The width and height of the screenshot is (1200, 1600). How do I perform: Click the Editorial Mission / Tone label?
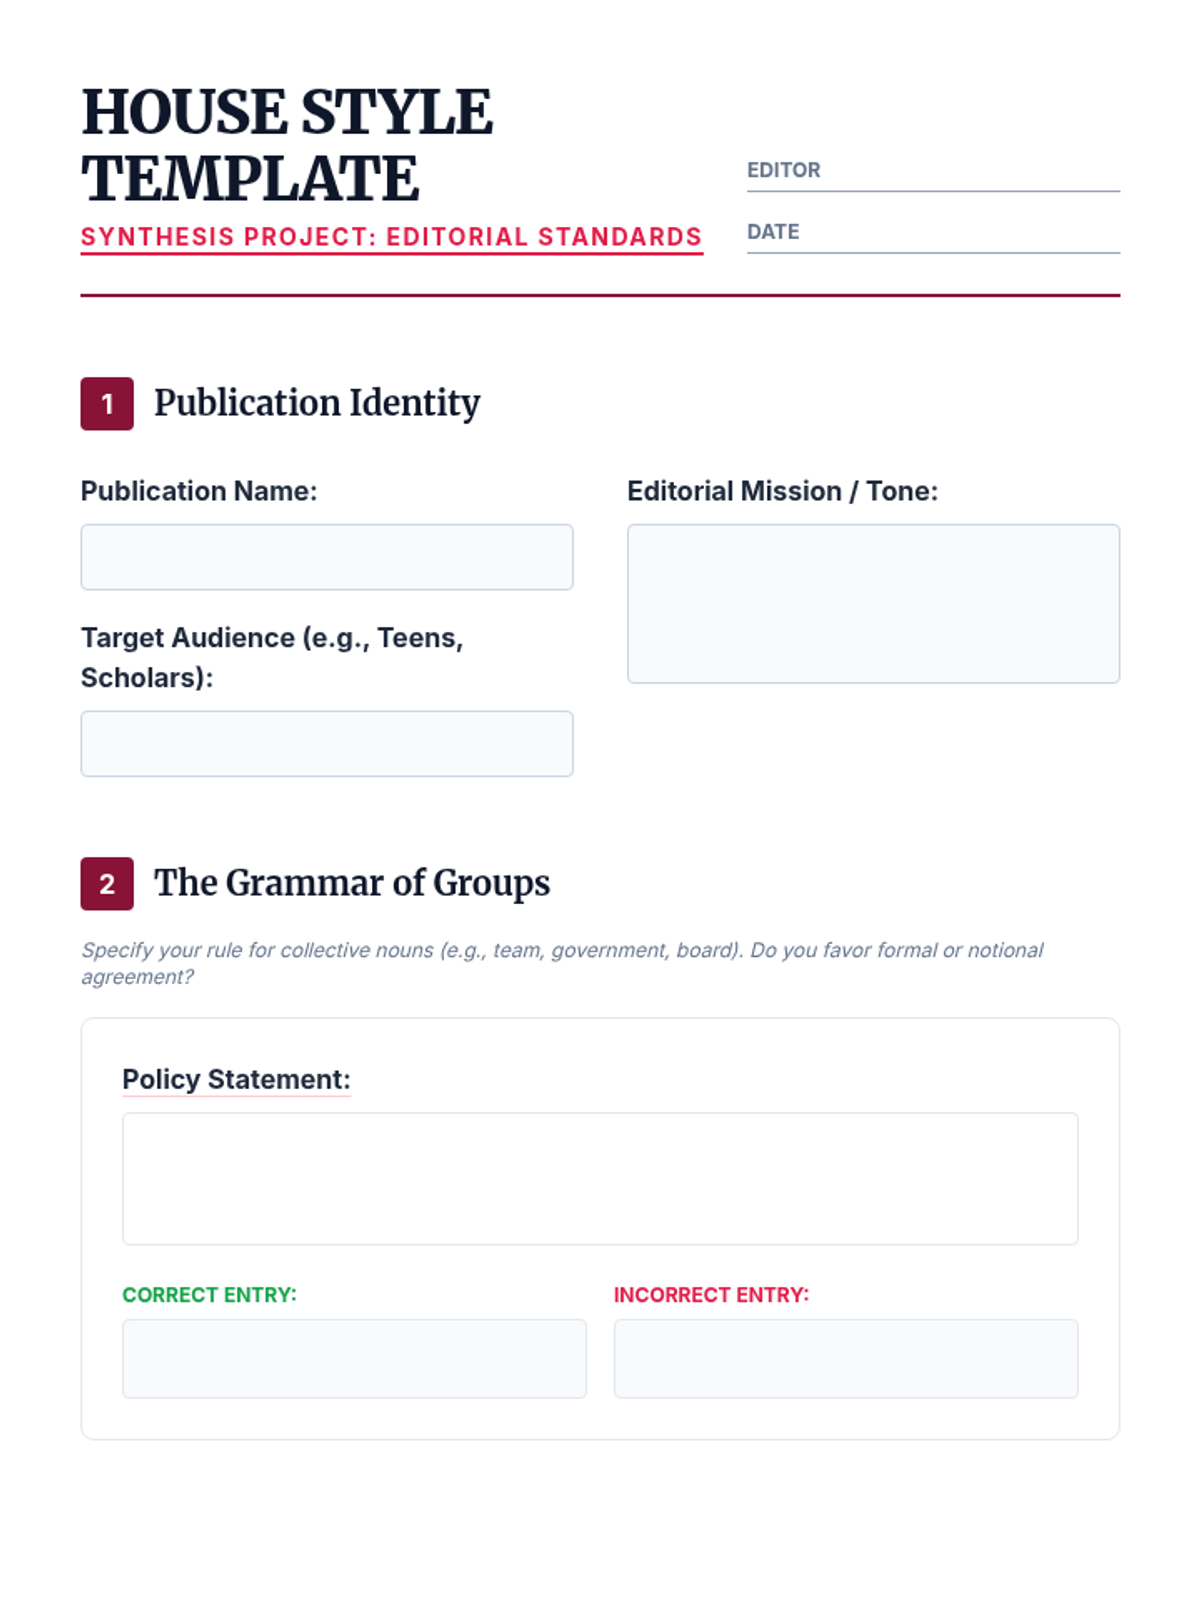[782, 491]
